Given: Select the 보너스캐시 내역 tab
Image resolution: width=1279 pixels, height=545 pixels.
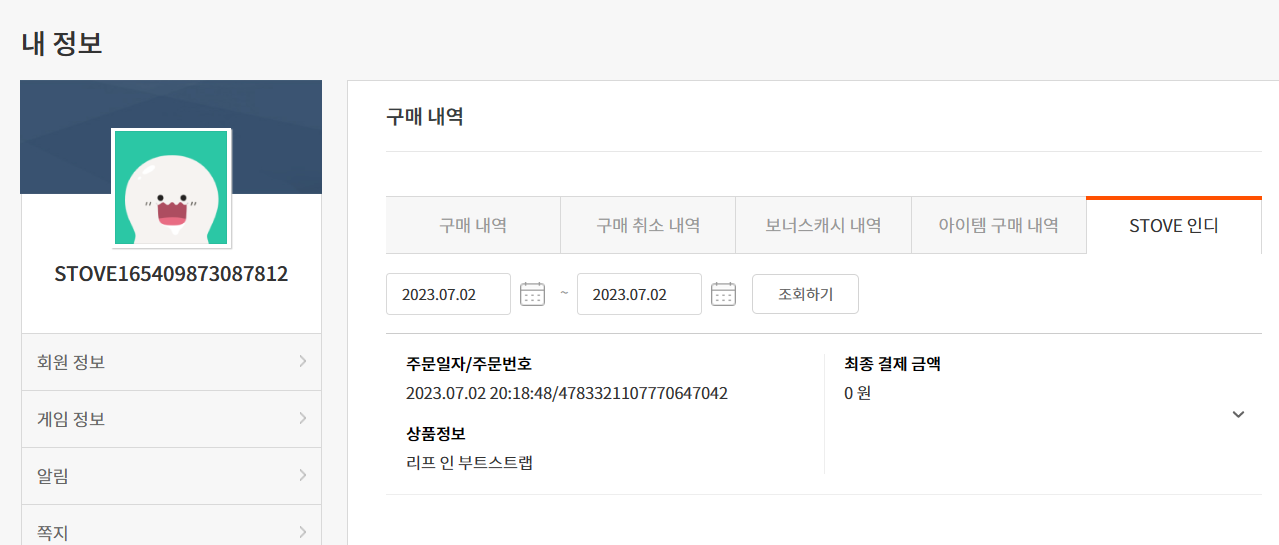Looking at the screenshot, I should (823, 225).
